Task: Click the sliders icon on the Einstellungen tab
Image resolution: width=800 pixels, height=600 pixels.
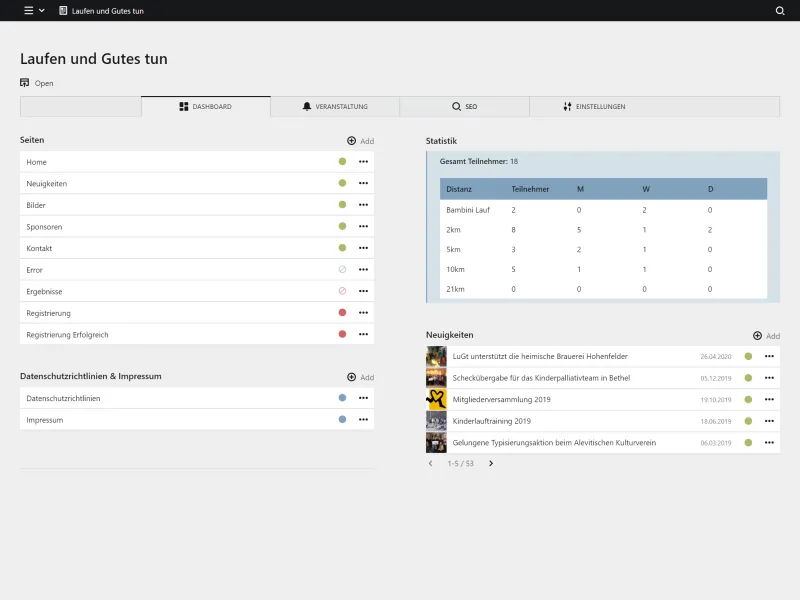Action: point(565,106)
